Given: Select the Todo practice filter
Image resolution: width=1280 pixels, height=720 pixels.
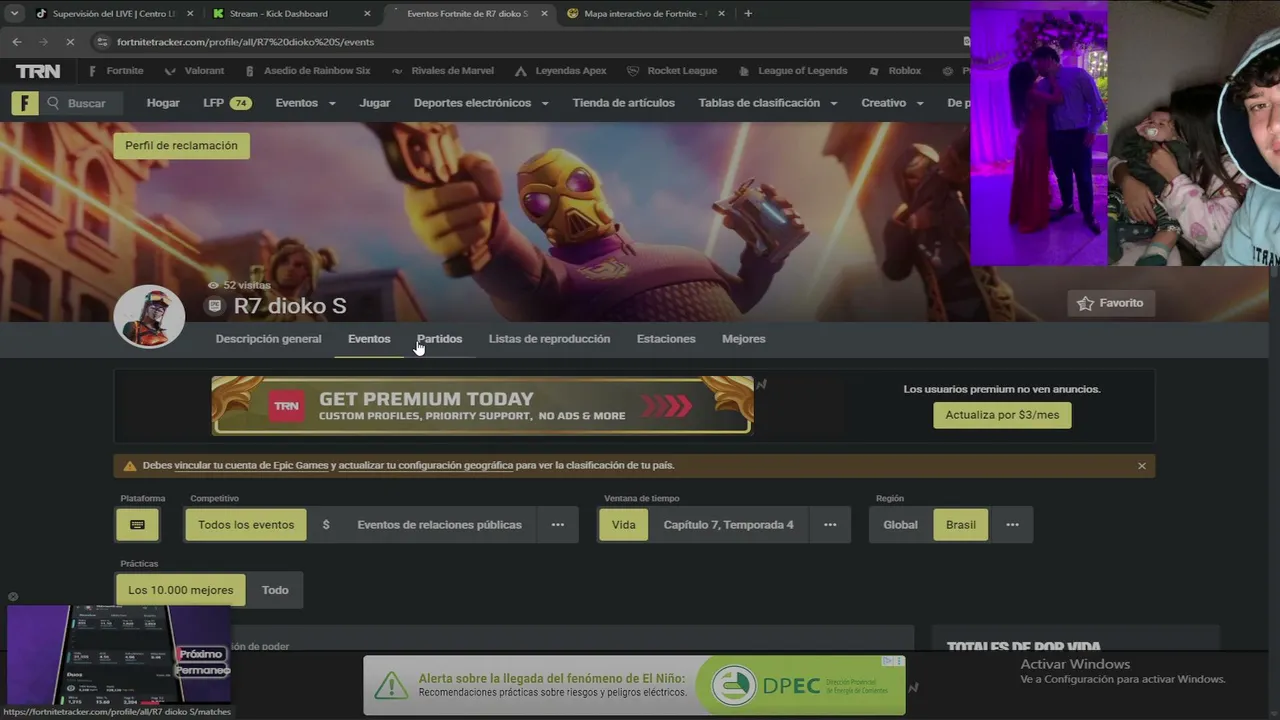Looking at the screenshot, I should coord(275,590).
